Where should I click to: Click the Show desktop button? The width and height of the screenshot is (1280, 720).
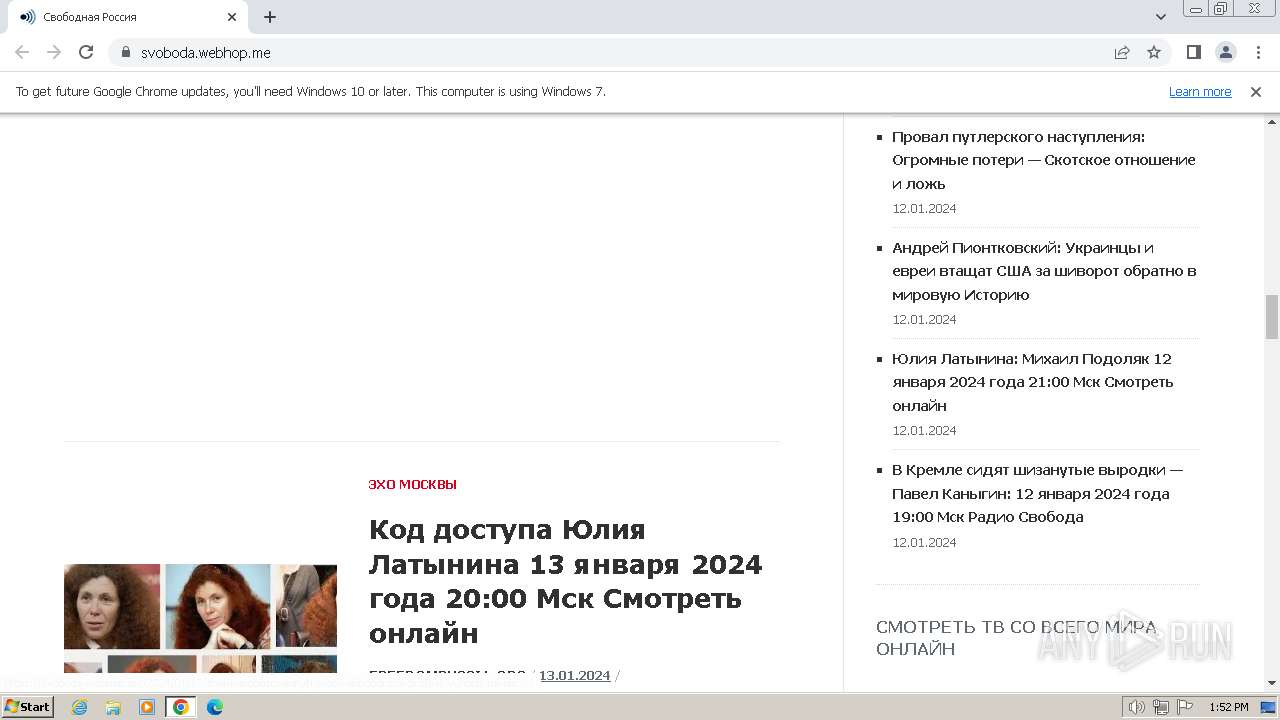click(x=1268, y=707)
